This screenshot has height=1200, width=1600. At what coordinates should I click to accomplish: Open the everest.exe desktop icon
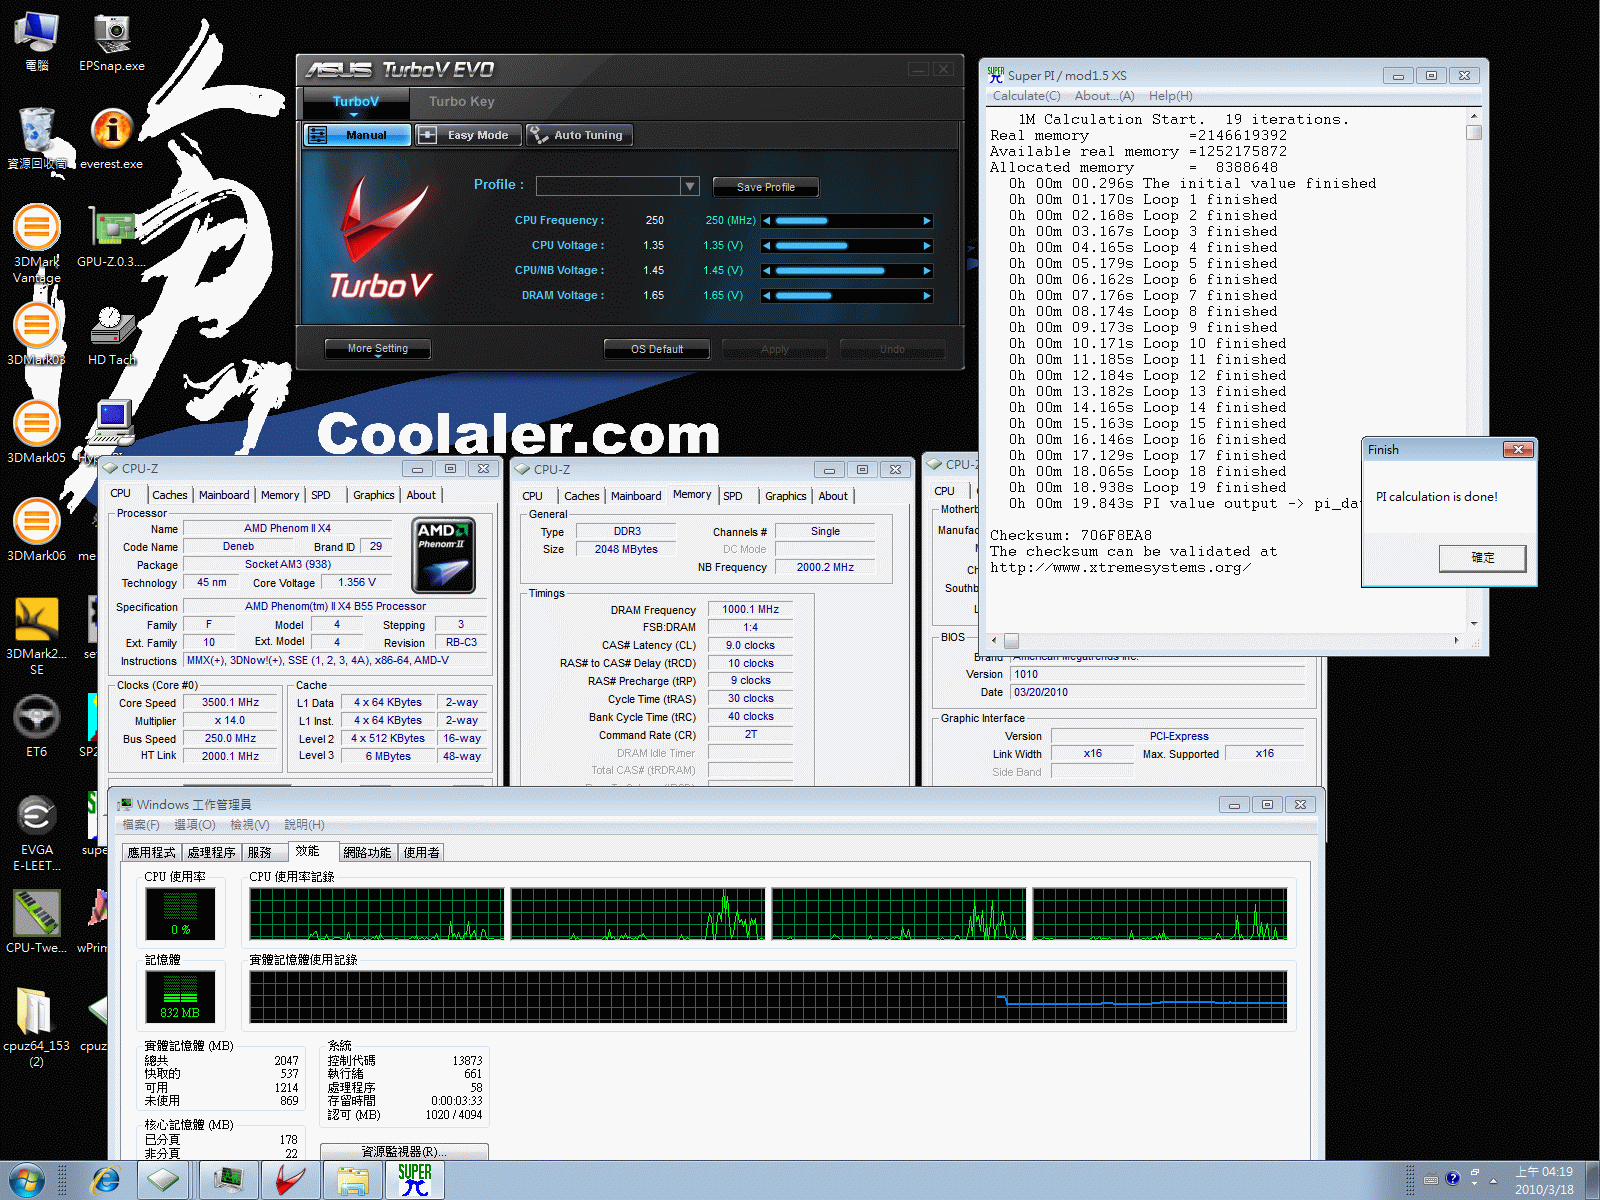pyautogui.click(x=112, y=140)
